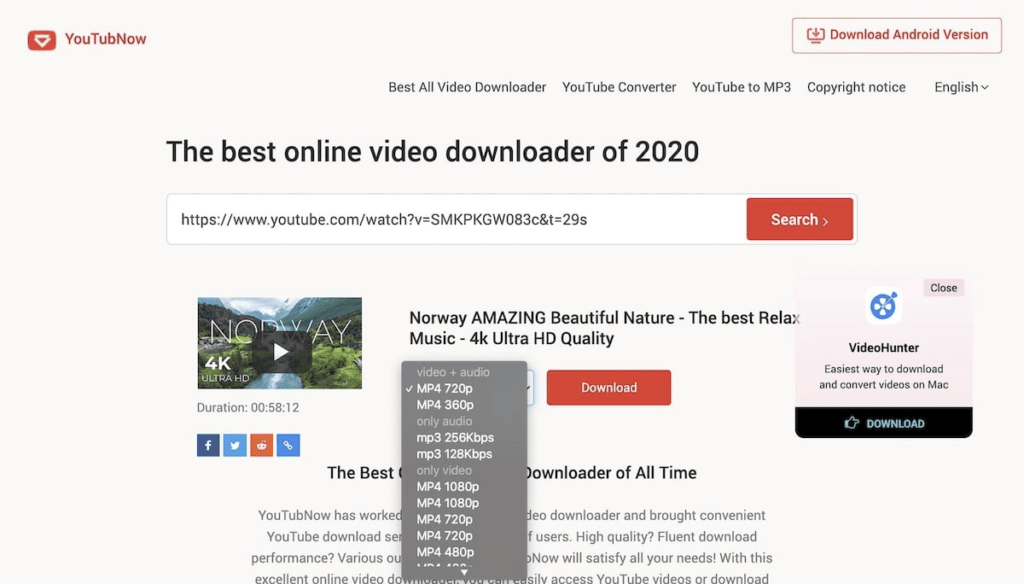
Task: Click the black DOWNLOAD ad button
Action: (x=884, y=423)
